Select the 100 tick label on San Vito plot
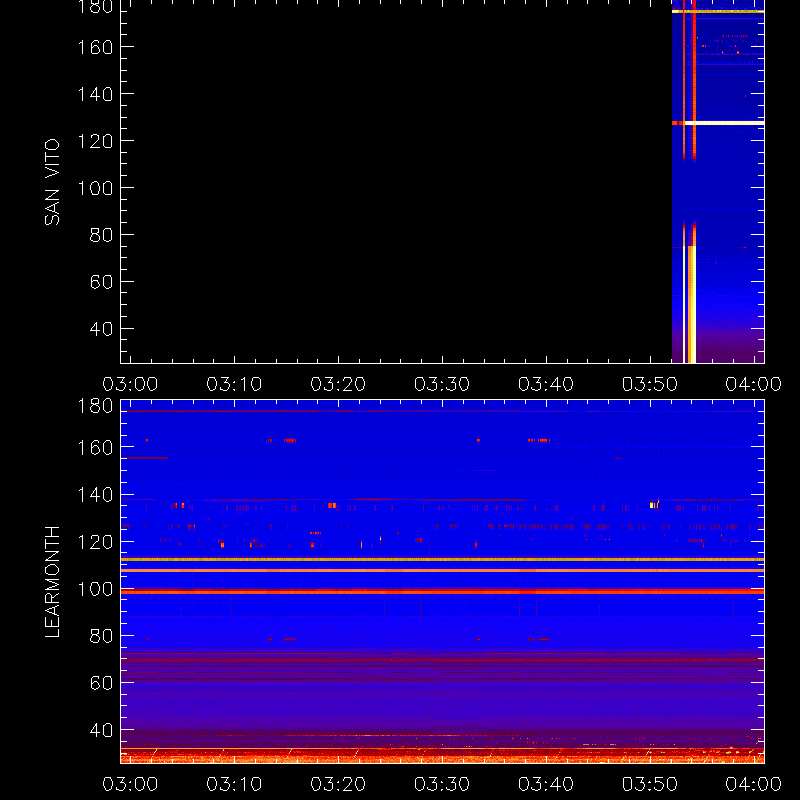 tap(95, 188)
